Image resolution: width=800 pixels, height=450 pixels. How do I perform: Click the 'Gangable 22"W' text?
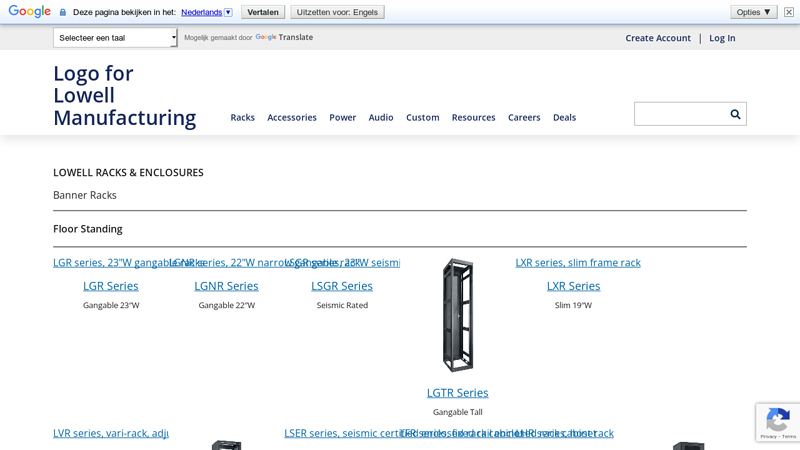[x=227, y=305]
